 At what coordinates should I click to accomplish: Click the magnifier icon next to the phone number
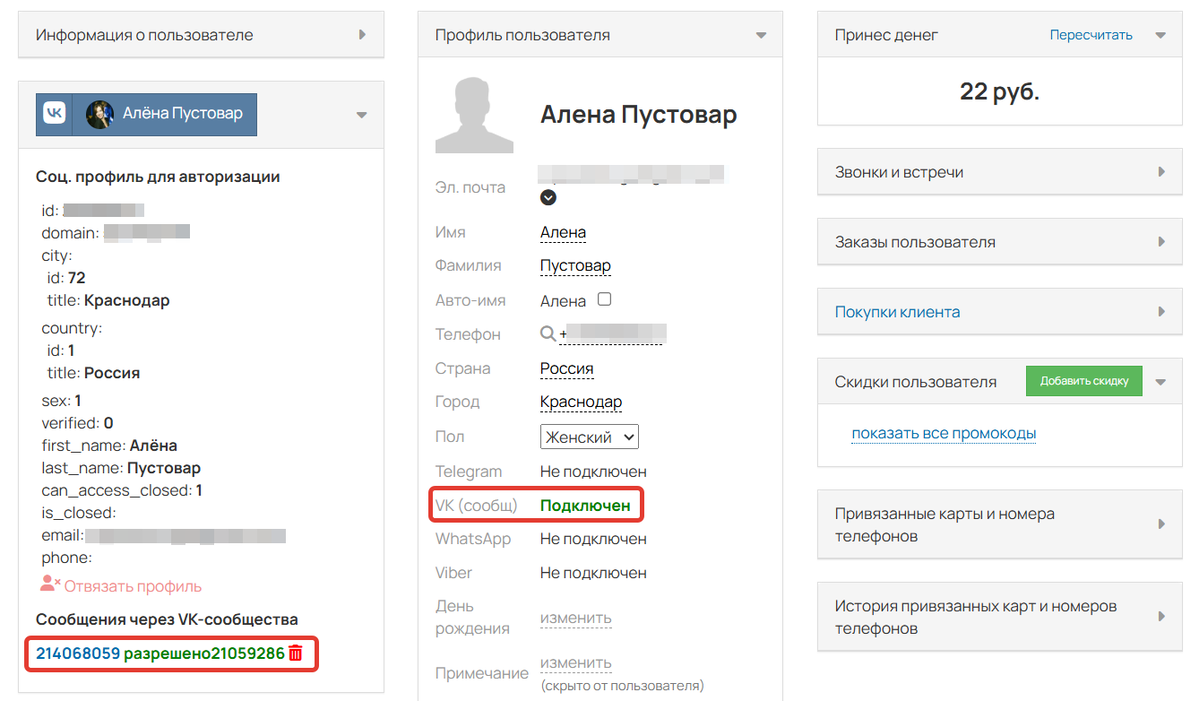pos(547,334)
